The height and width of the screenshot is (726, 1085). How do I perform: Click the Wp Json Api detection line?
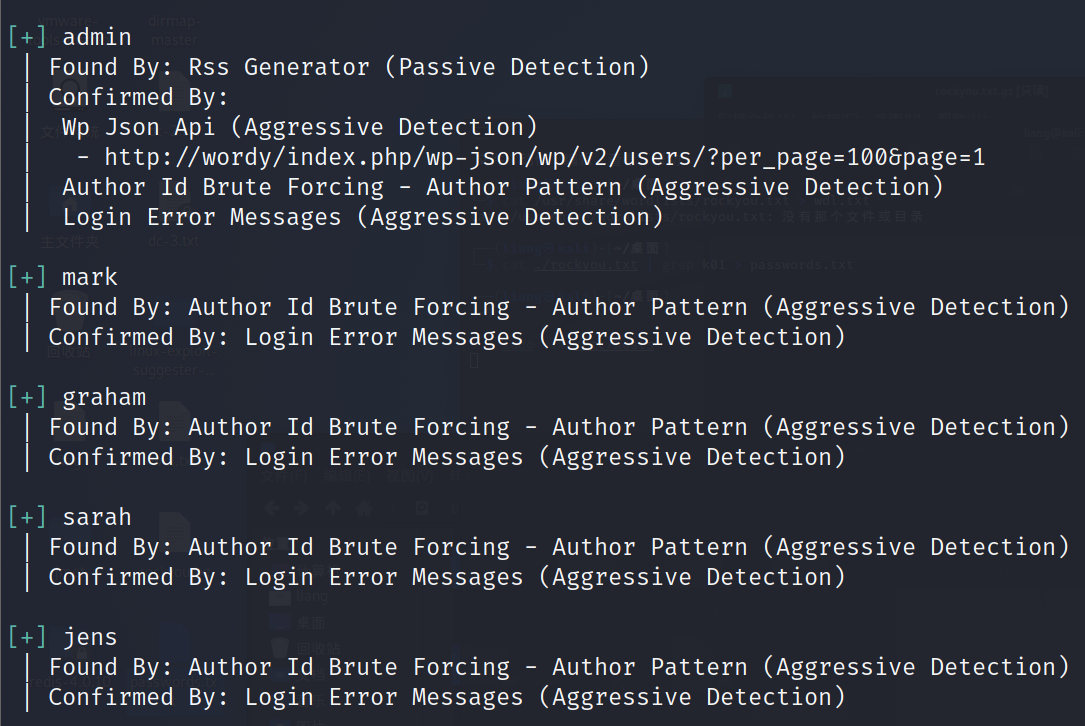[x=299, y=127]
